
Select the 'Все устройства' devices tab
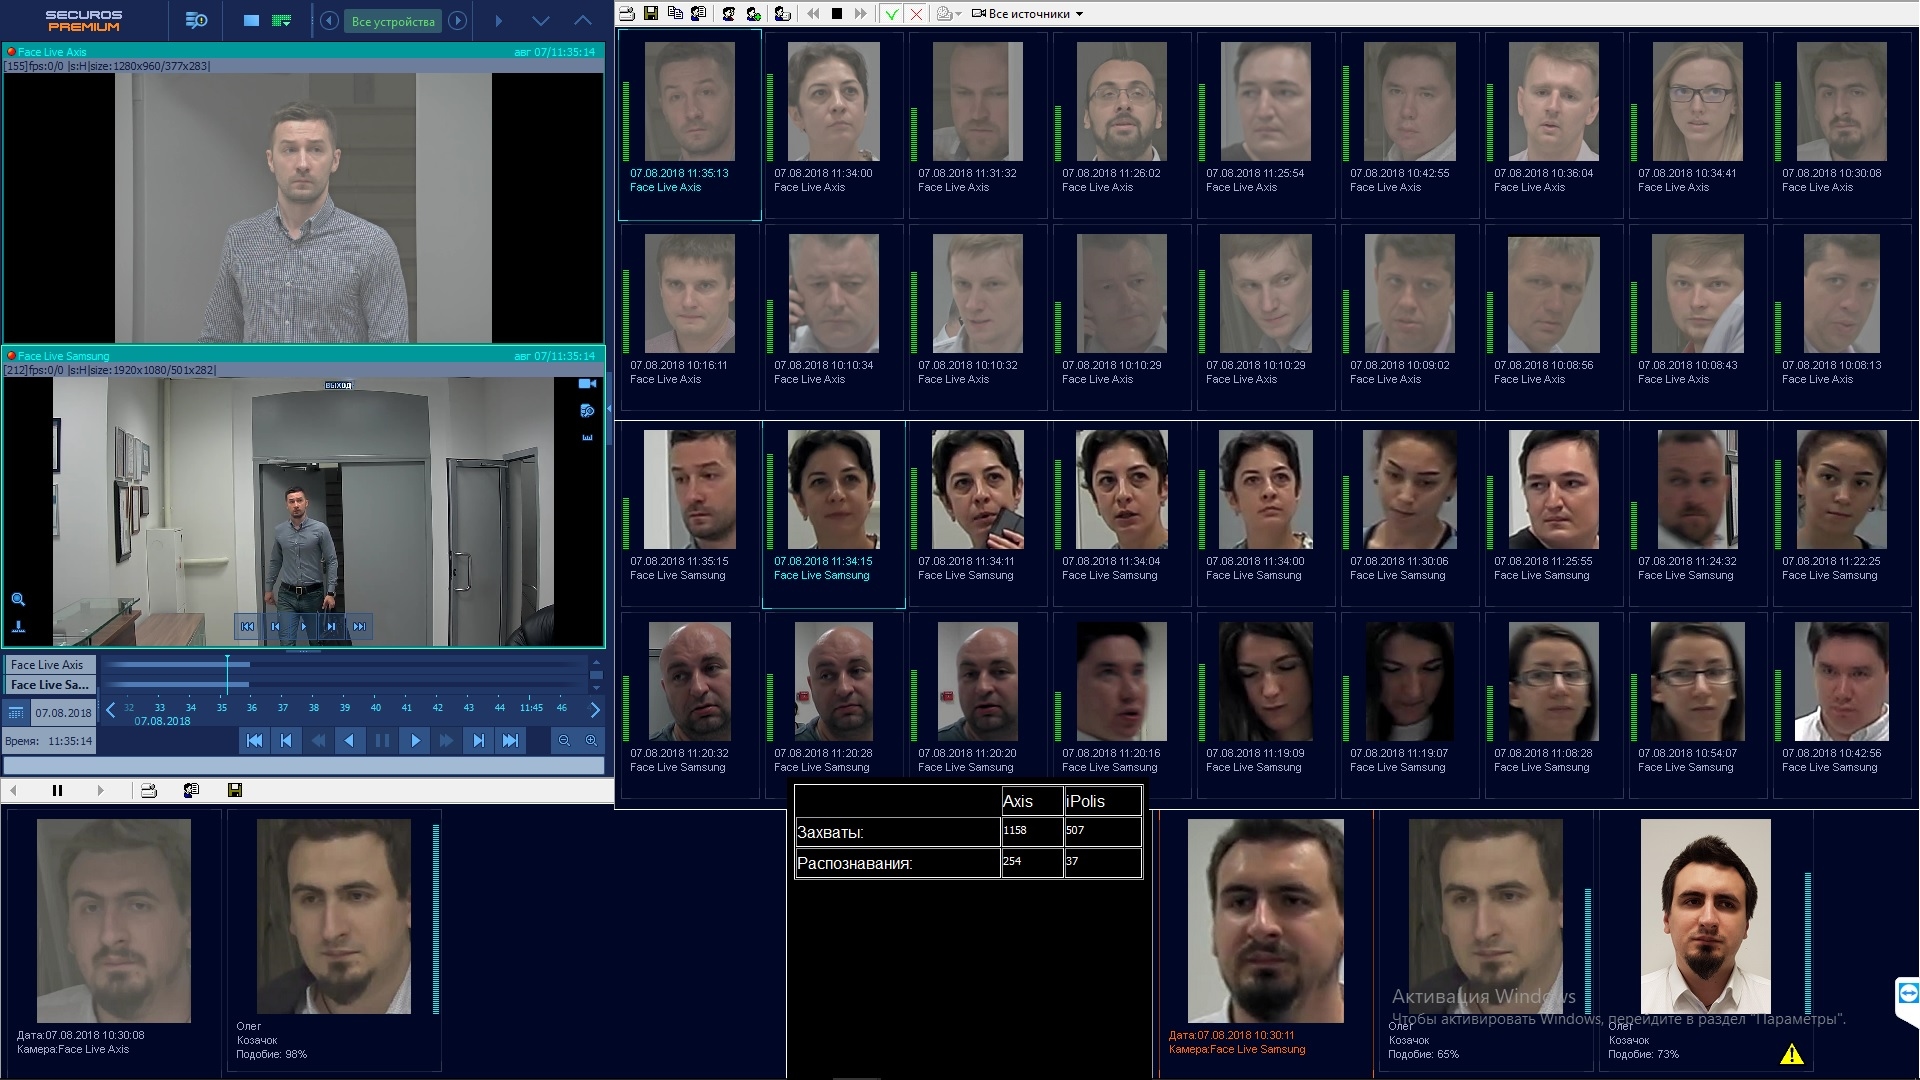point(393,21)
